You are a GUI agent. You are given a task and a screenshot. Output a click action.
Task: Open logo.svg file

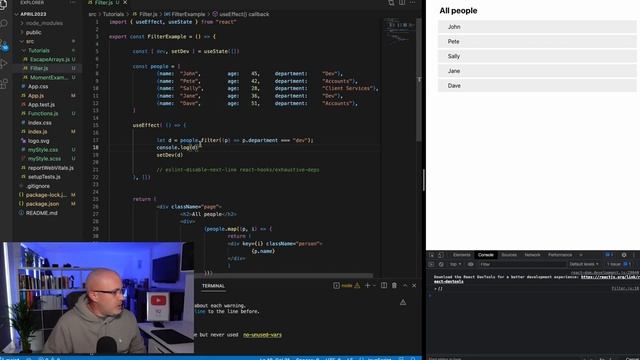[x=38, y=141]
